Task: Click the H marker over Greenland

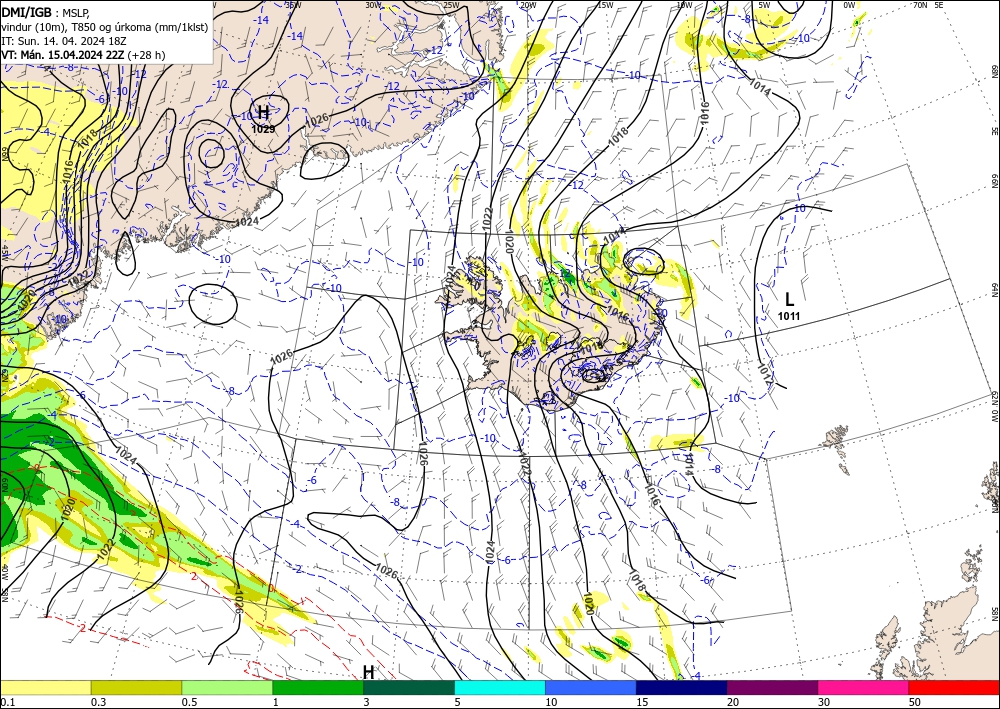Action: point(263,113)
